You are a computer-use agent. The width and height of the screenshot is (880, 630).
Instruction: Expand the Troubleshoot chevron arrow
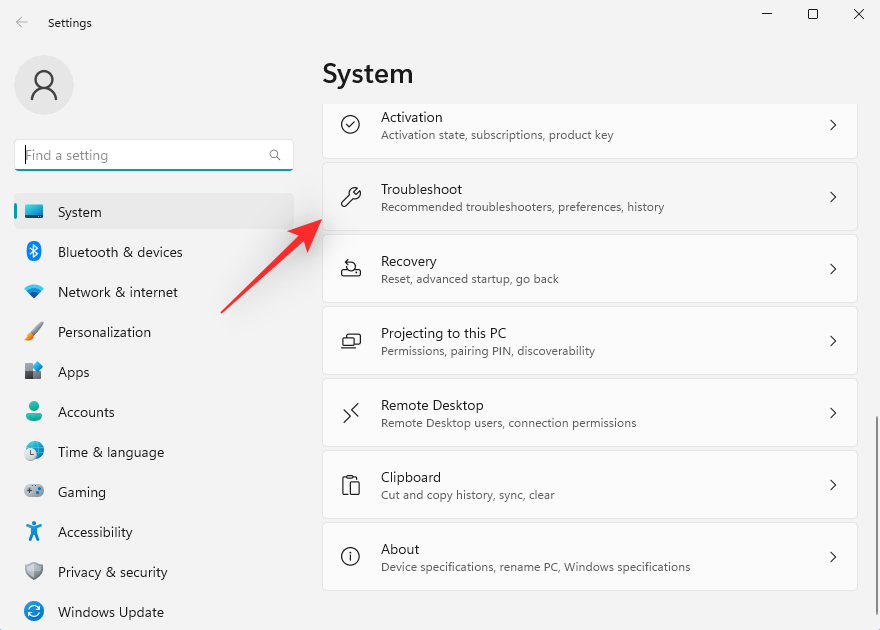pos(833,197)
